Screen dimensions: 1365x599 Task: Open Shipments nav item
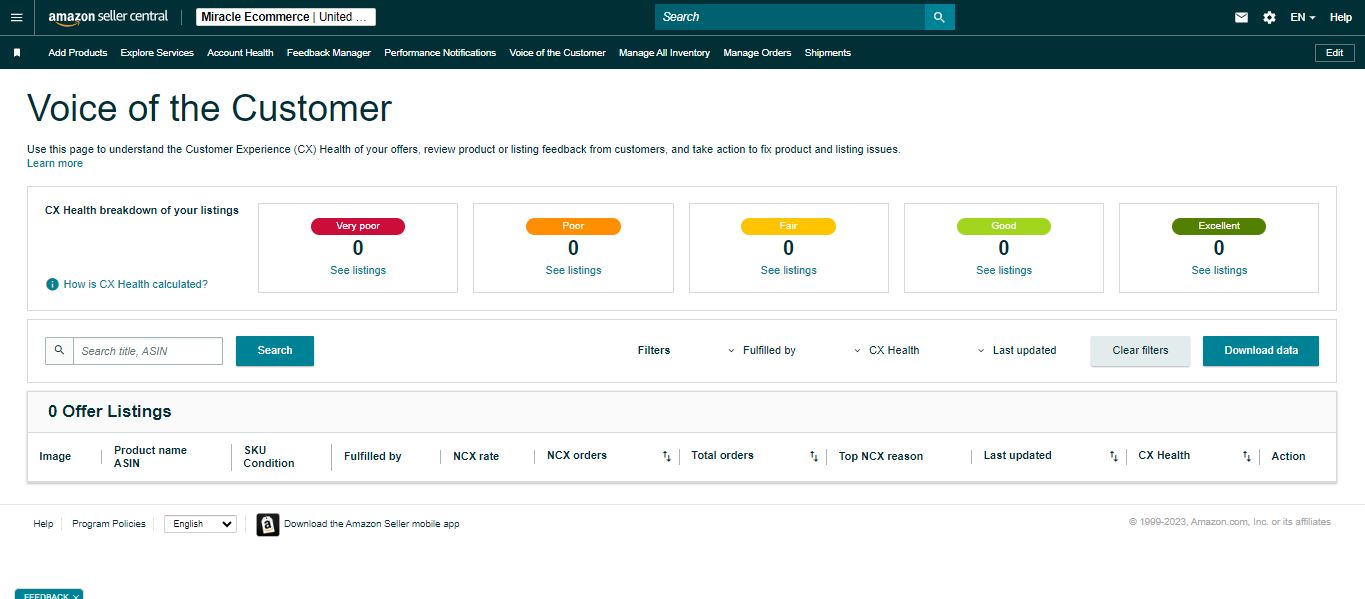point(828,53)
